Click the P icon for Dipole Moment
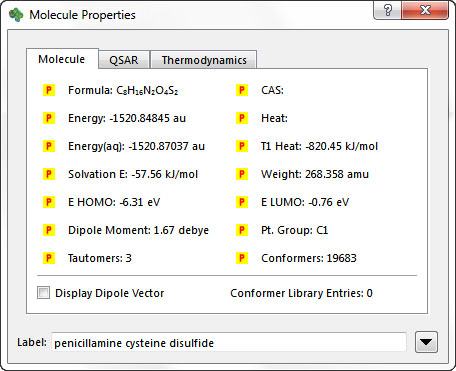Screen dimensions: 456x371 pyautogui.click(x=49, y=230)
